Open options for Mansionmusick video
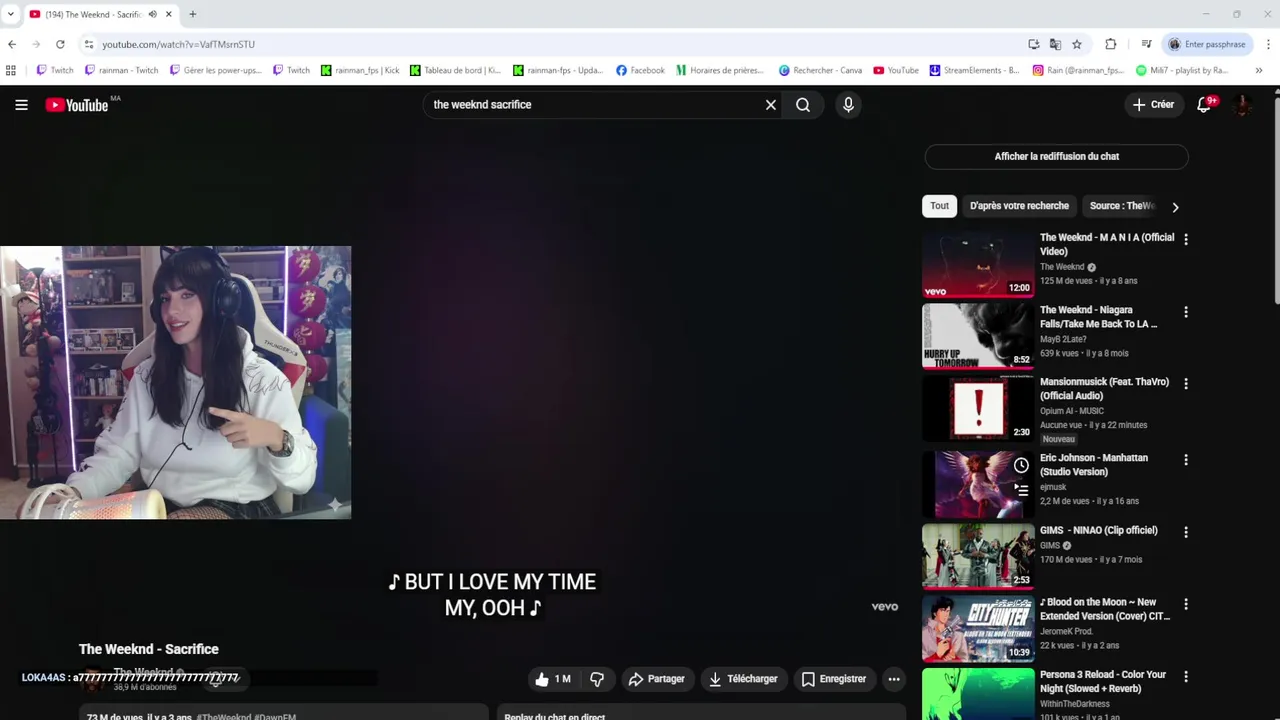Screen dimensions: 1280x720 tap(1186, 384)
